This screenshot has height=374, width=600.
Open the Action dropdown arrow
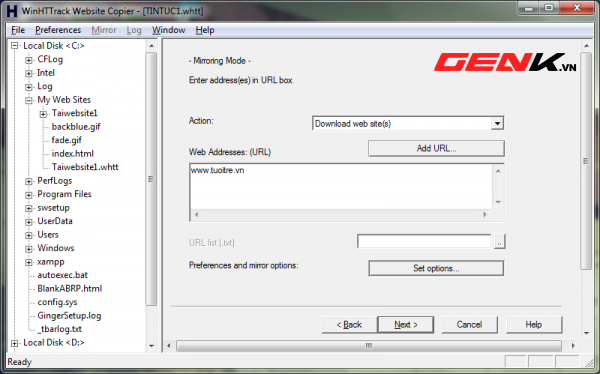[497, 124]
